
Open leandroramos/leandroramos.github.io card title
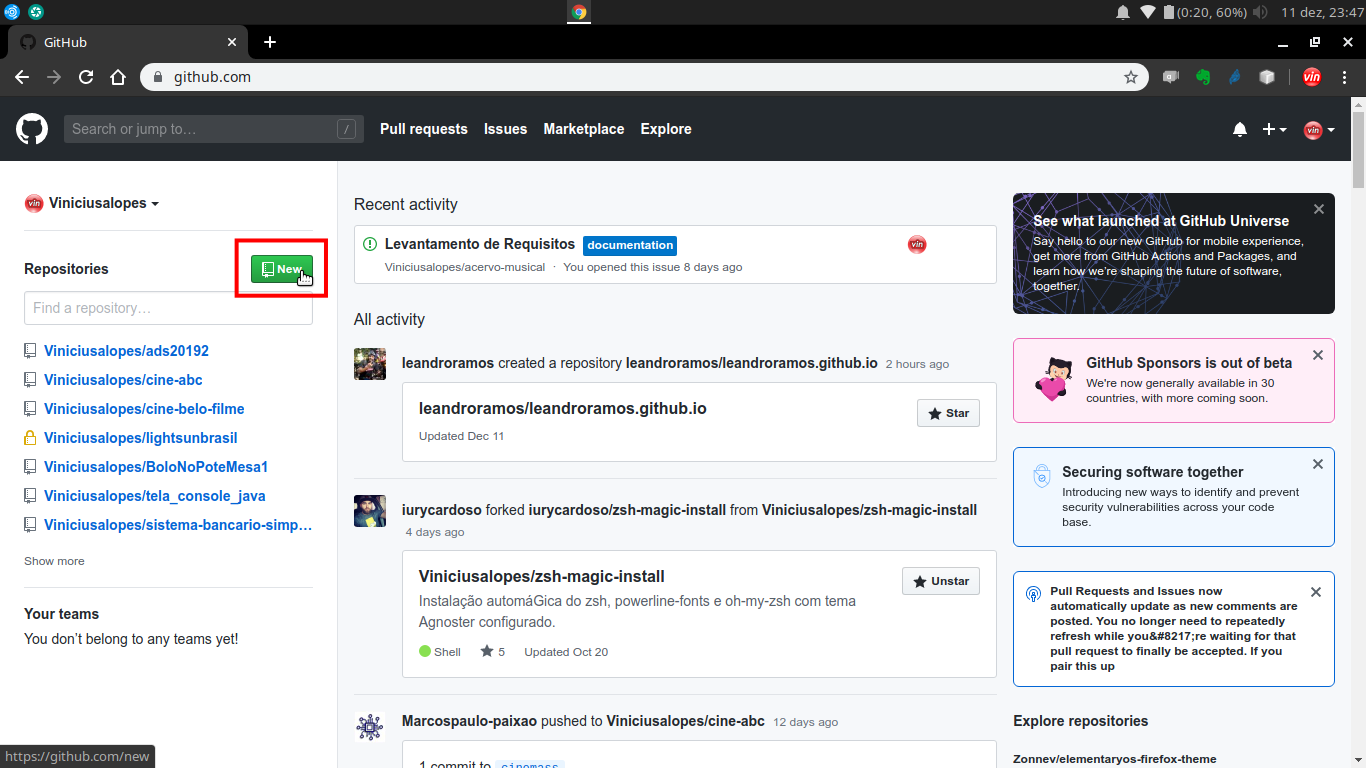coord(563,408)
